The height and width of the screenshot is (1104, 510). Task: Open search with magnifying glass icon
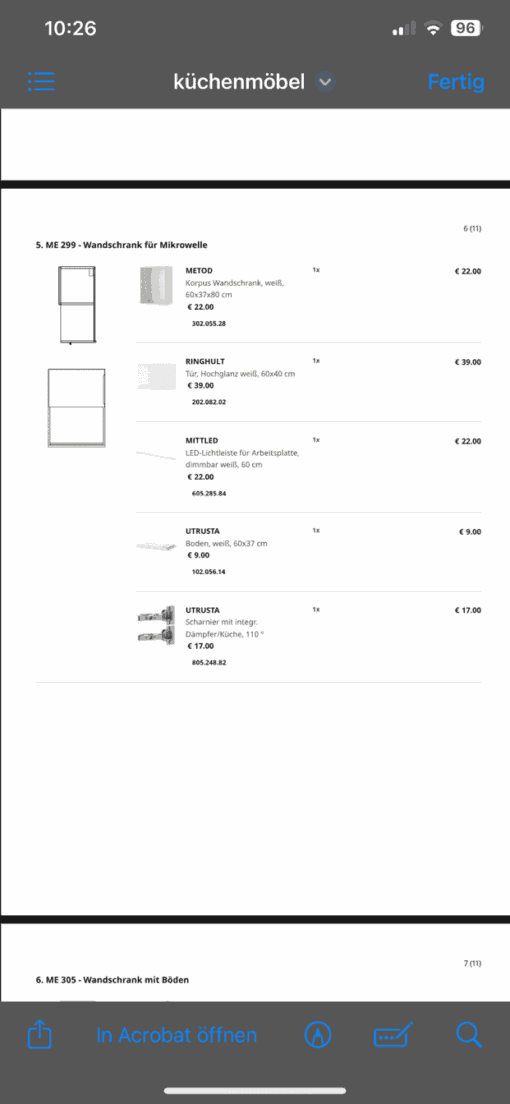(468, 1035)
